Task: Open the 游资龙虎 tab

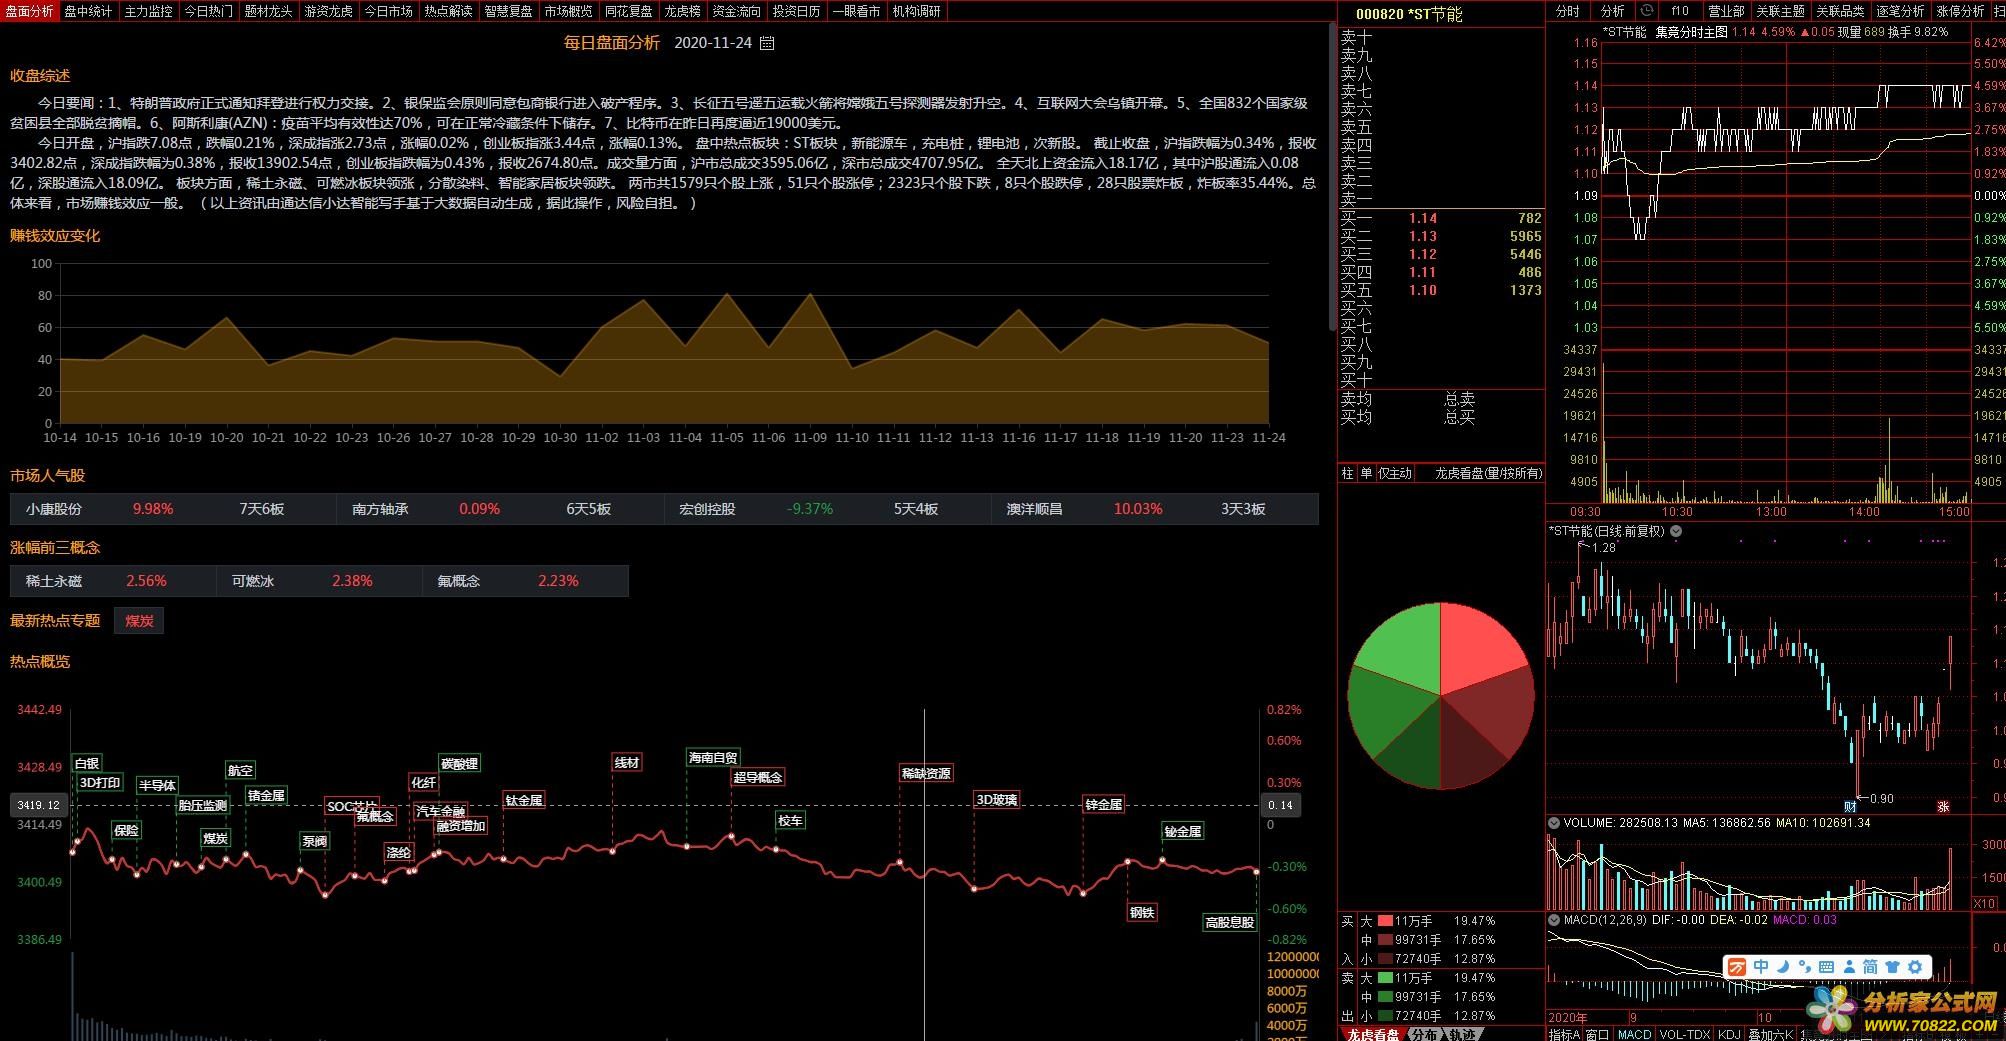Action: click(x=329, y=11)
